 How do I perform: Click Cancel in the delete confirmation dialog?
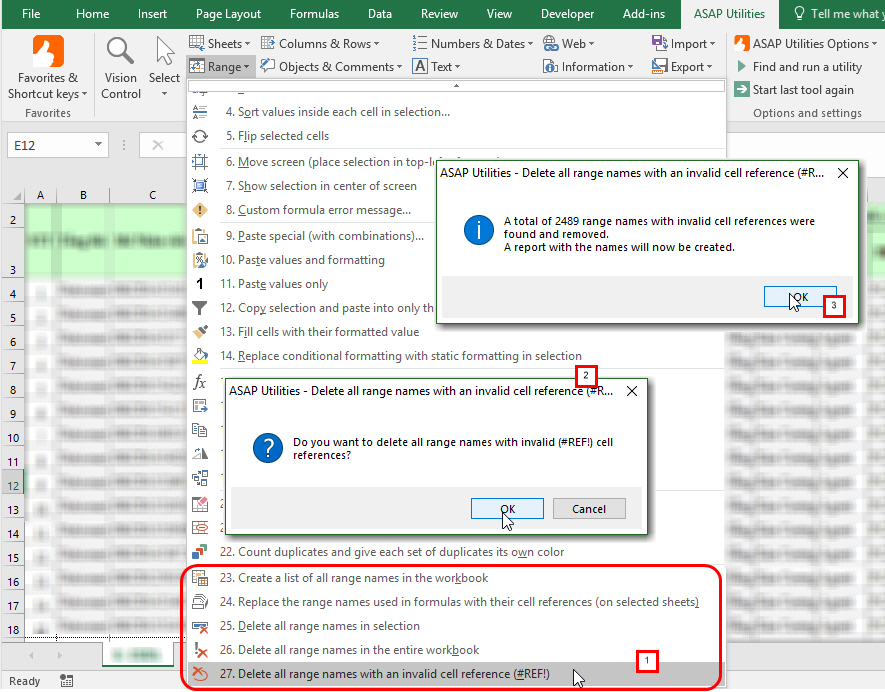(x=589, y=509)
